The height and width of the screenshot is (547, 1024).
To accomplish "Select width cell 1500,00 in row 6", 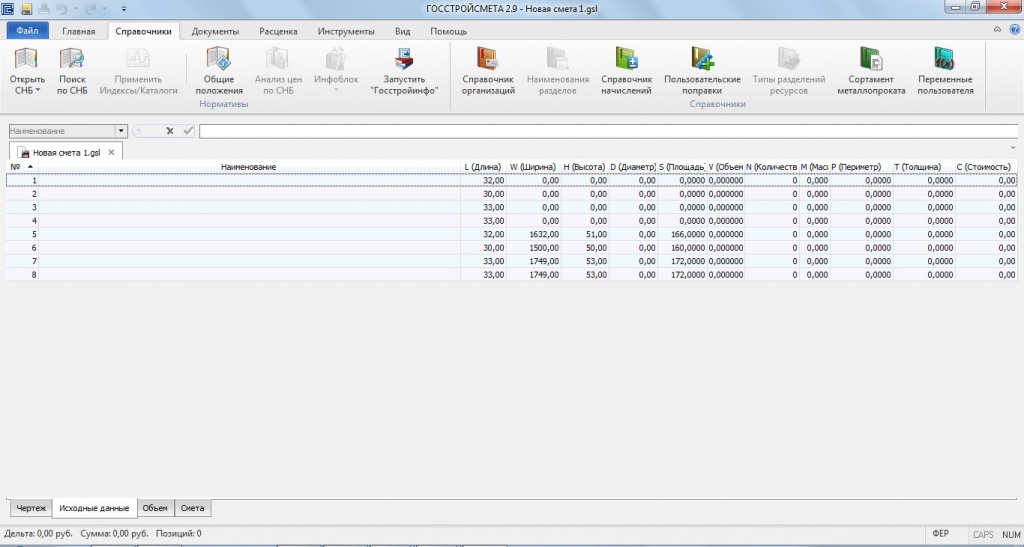I will tap(534, 248).
